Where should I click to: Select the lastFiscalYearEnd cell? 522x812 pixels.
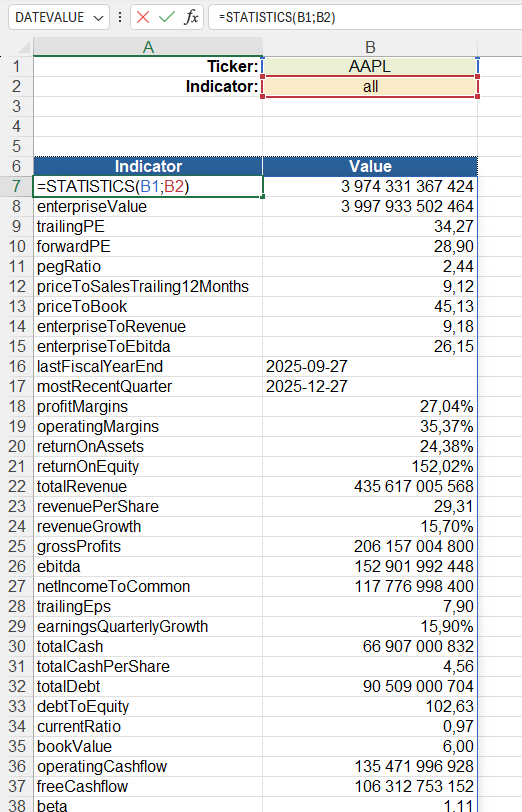point(148,367)
